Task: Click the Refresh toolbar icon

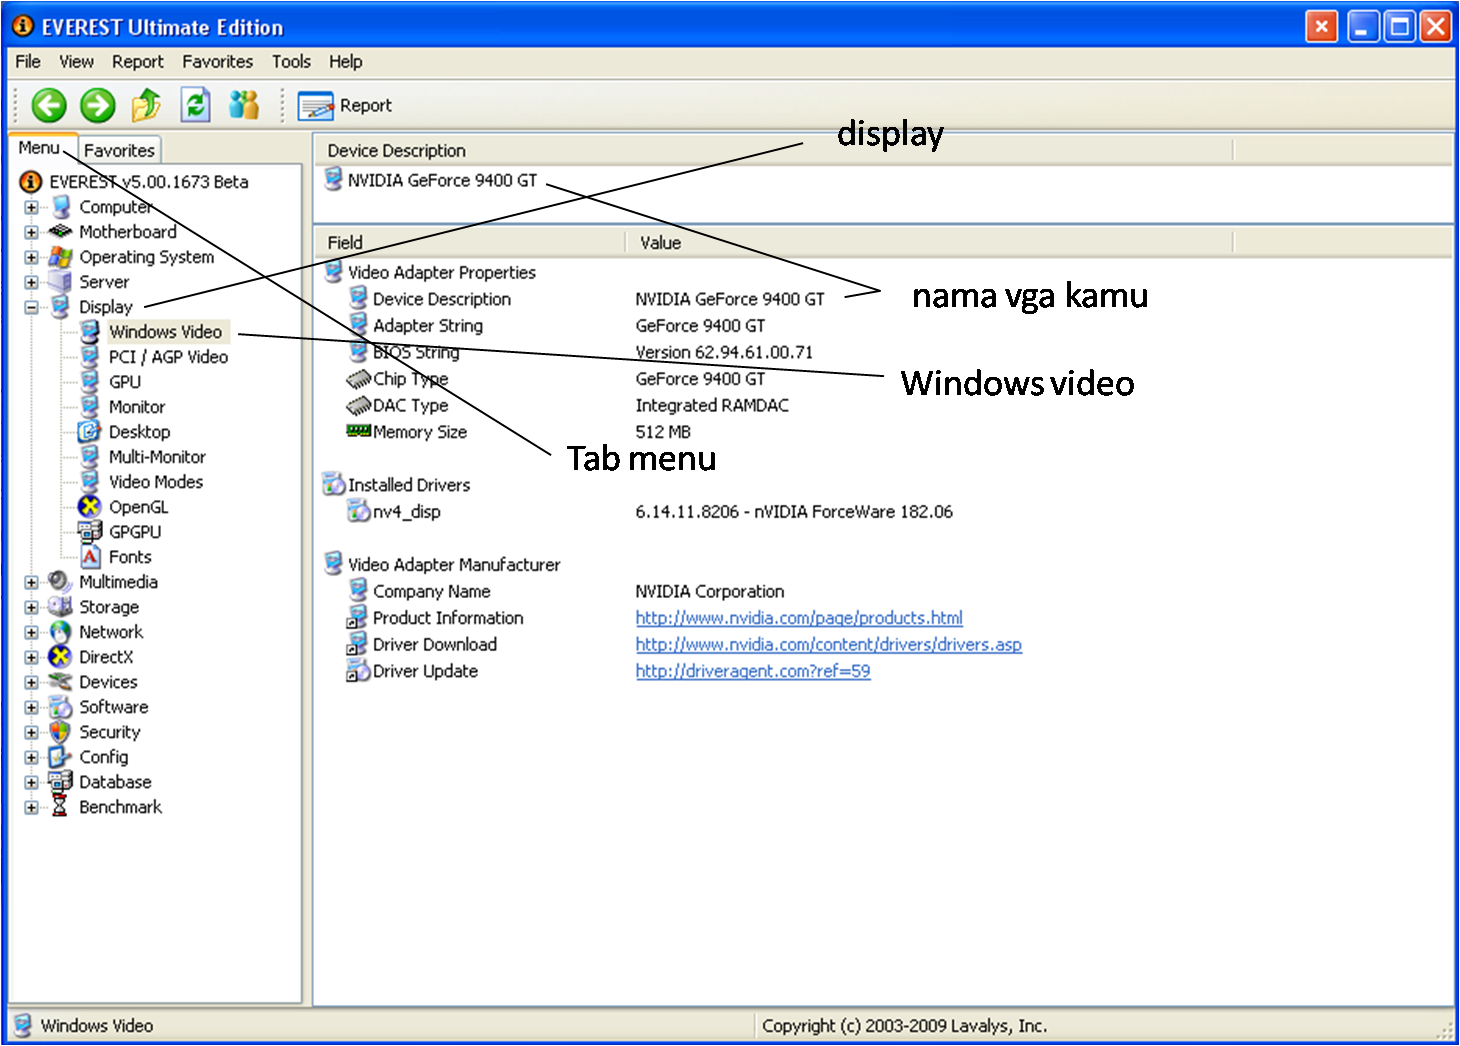Action: pyautogui.click(x=195, y=104)
